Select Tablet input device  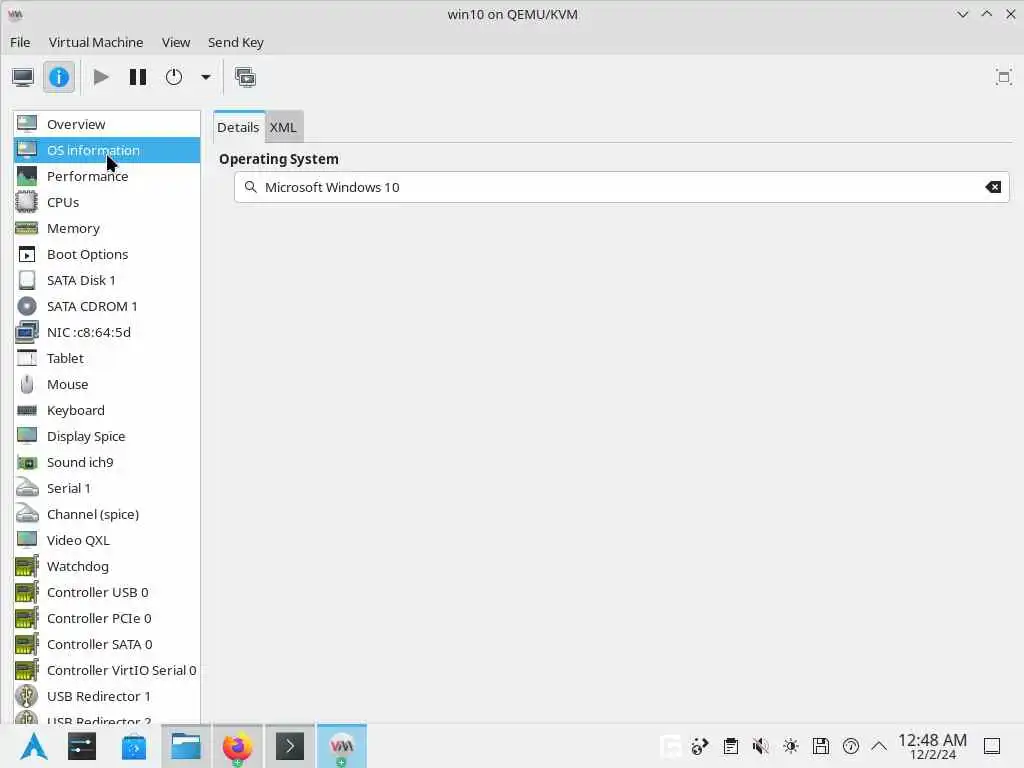[x=107, y=359]
